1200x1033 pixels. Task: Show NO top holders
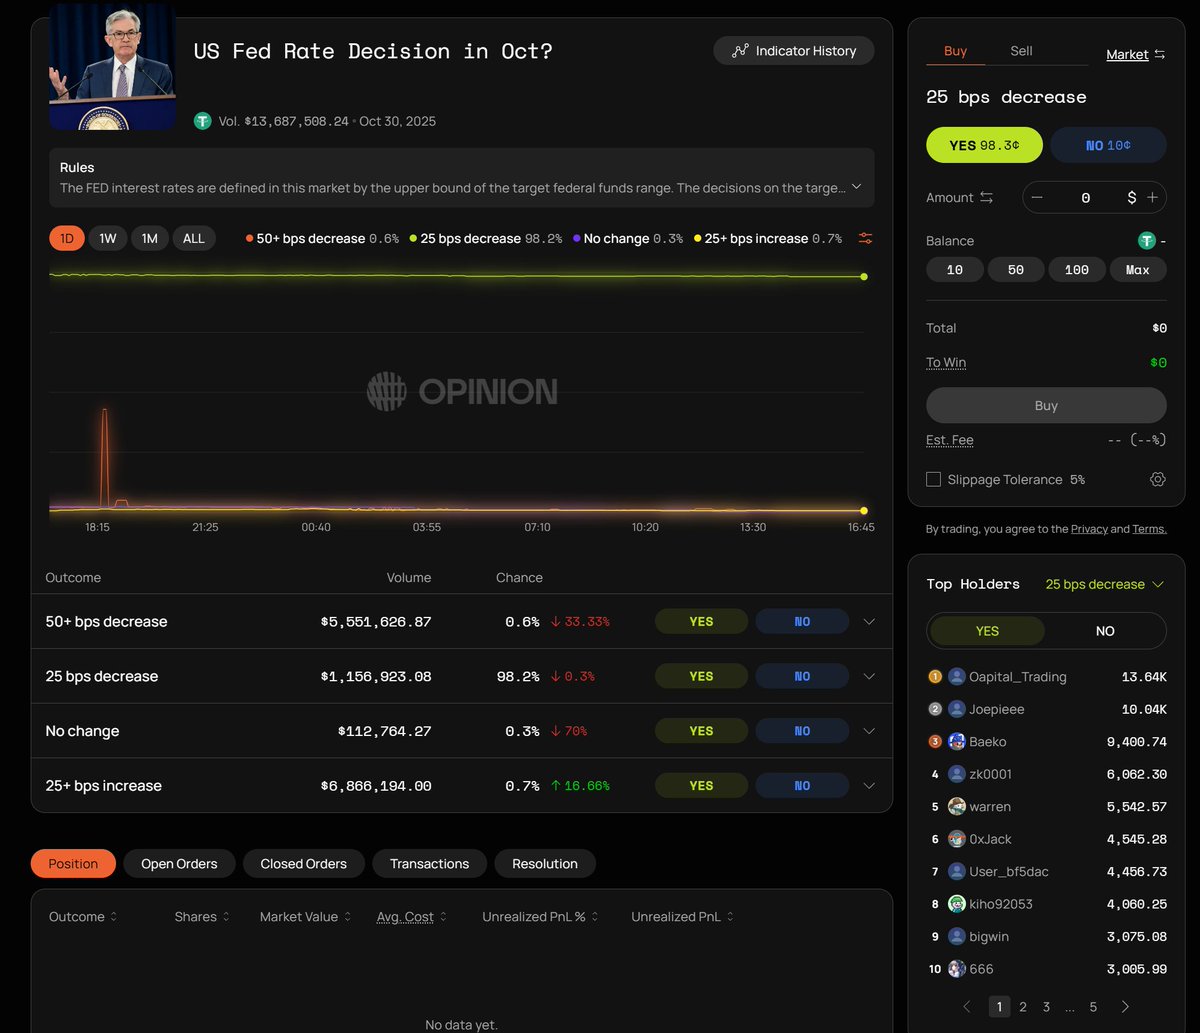click(1105, 631)
